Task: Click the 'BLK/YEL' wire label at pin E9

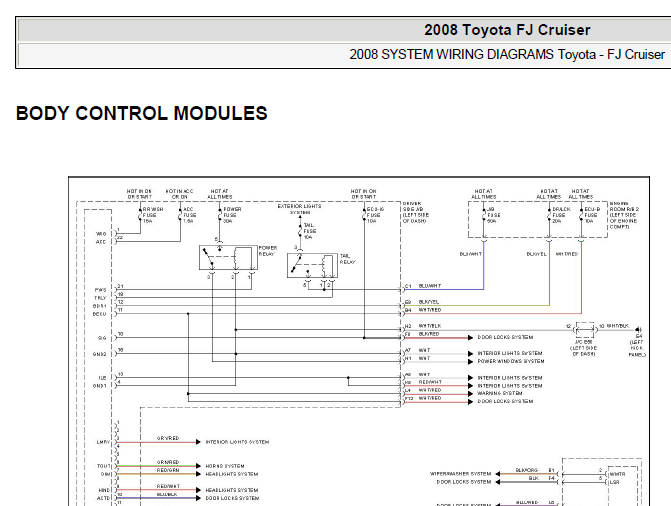Action: tap(428, 302)
